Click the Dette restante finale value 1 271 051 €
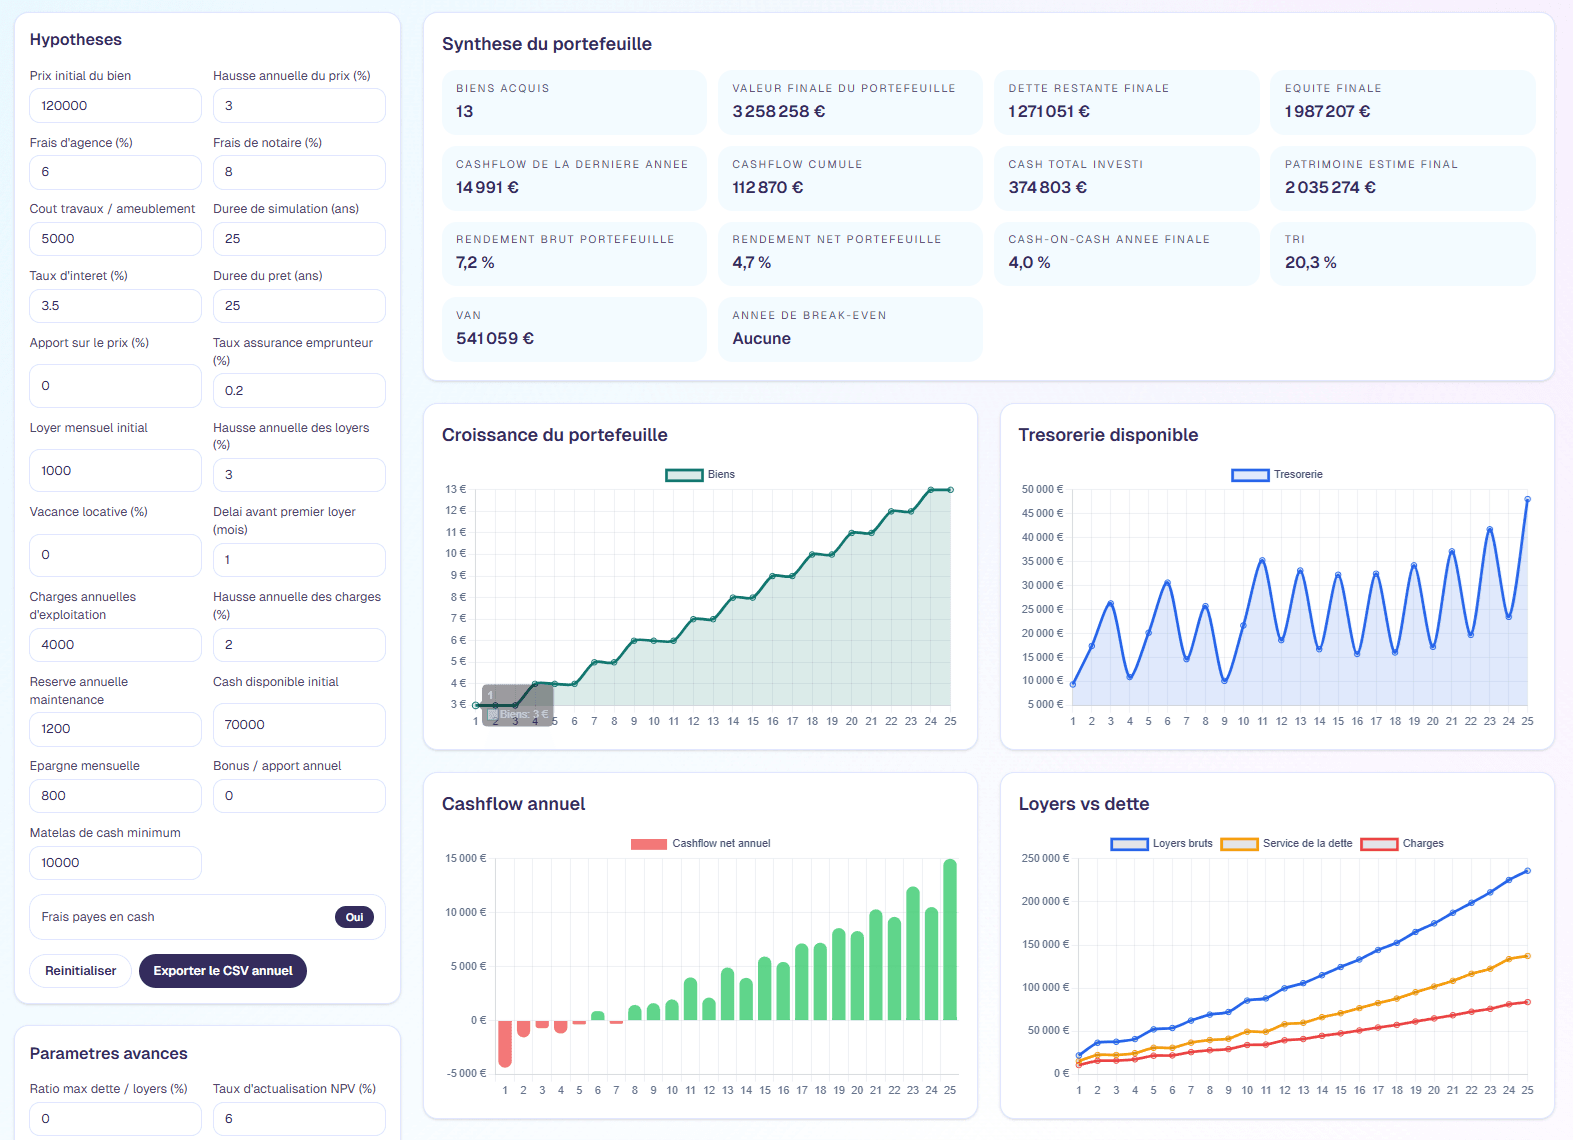Viewport: 1573px width, 1140px height. tap(1049, 112)
